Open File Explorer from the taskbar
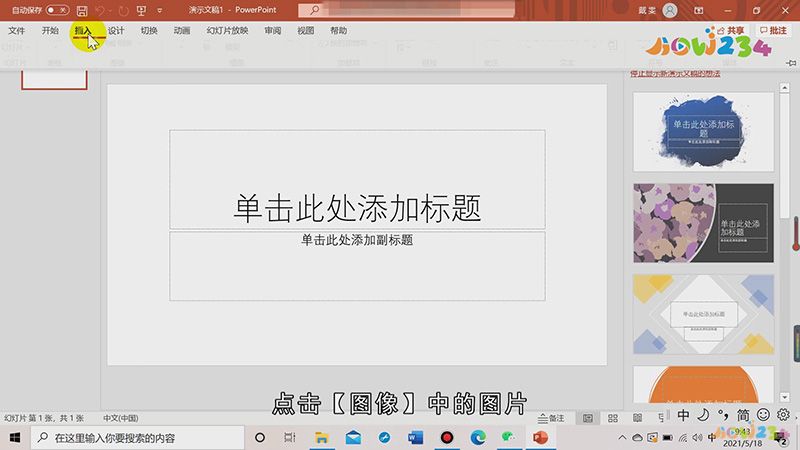 point(321,437)
